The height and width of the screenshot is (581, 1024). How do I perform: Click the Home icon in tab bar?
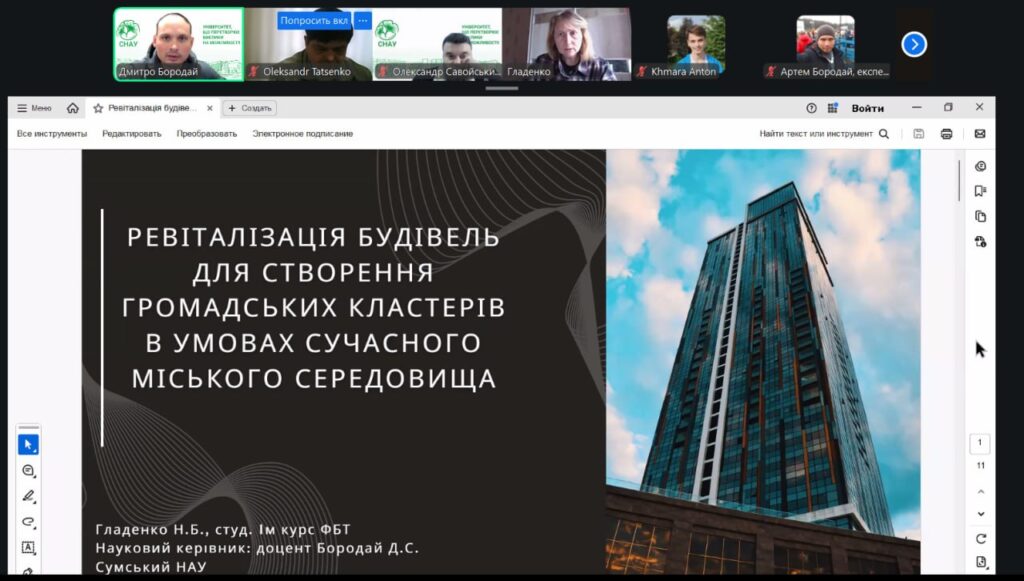[73, 108]
